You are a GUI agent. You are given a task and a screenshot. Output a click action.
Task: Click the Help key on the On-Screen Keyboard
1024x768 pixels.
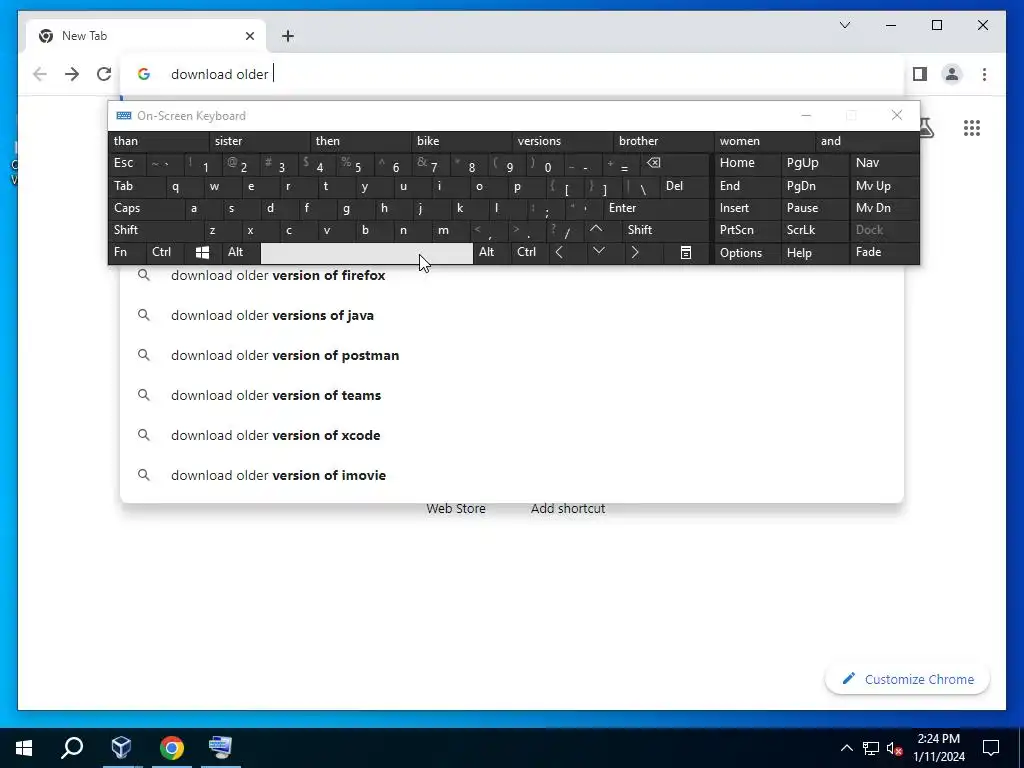point(815,253)
